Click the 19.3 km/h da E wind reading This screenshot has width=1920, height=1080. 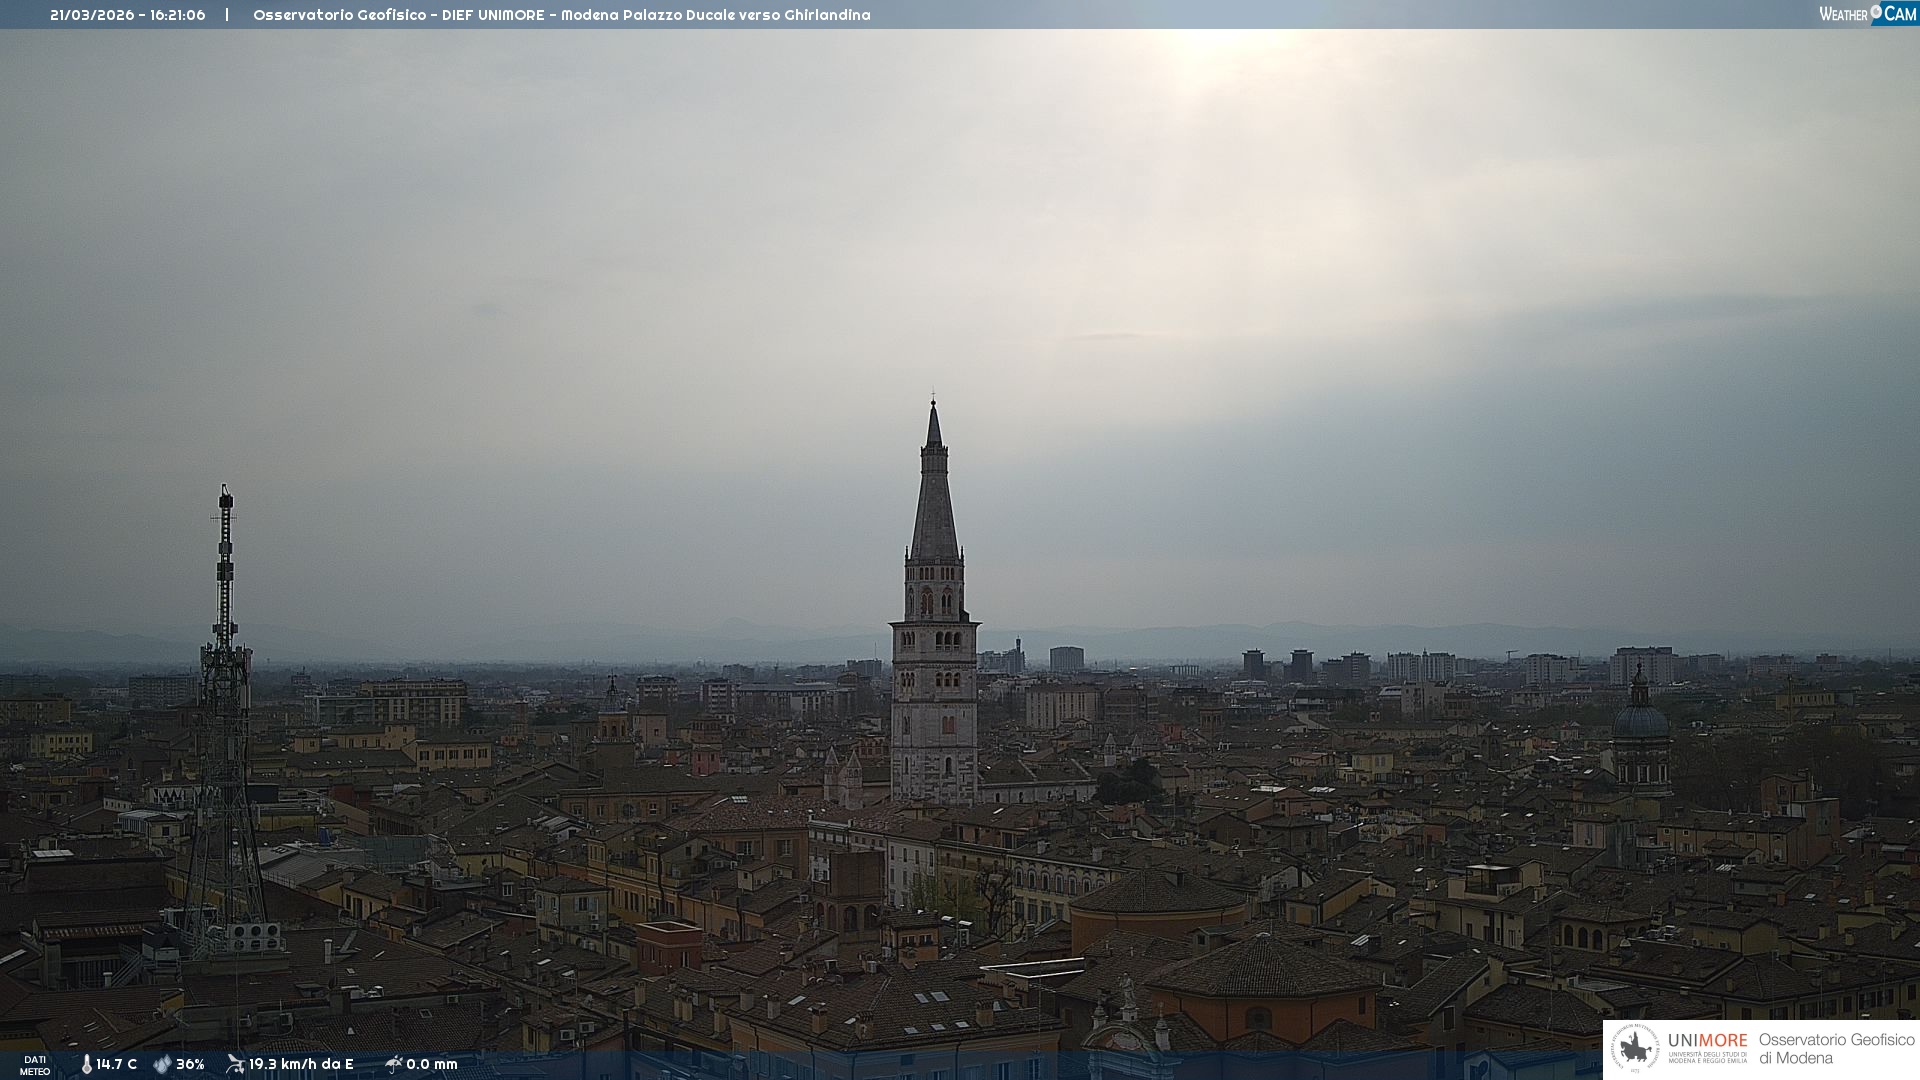pos(301,1064)
